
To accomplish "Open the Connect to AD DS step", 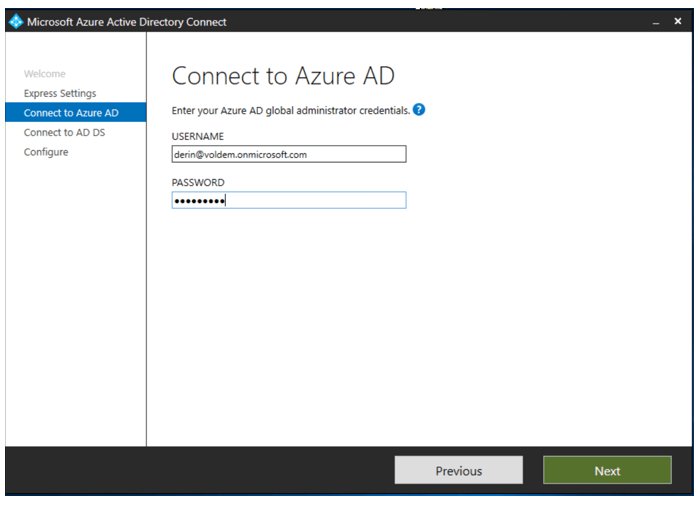I will (x=64, y=132).
